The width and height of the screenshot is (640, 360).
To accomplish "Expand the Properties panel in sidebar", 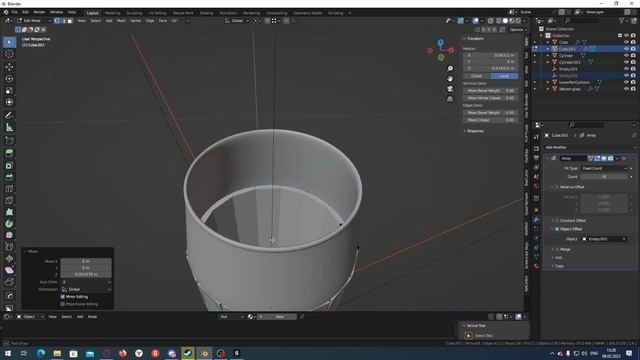I will click(x=464, y=131).
